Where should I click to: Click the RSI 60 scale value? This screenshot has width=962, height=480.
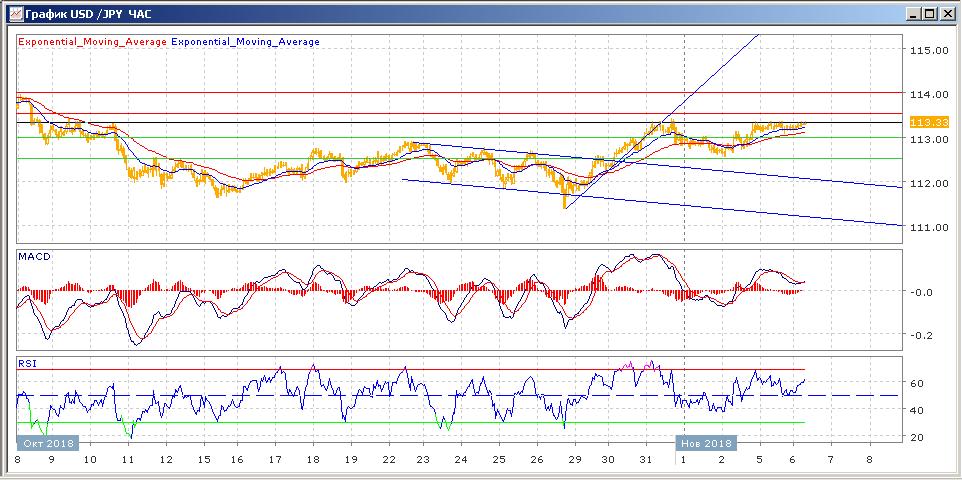918,383
